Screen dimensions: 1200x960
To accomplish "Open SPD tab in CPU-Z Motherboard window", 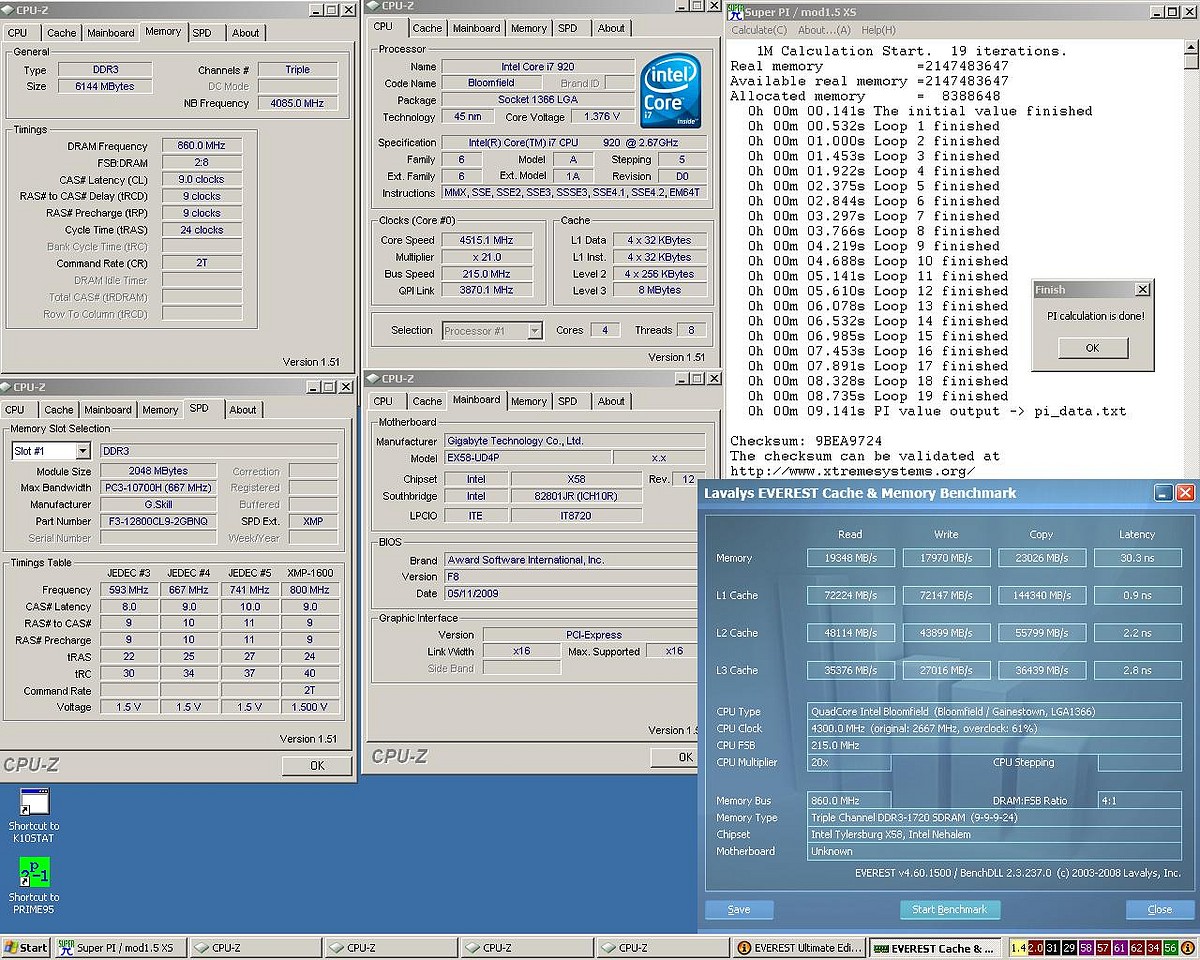I will coord(568,402).
